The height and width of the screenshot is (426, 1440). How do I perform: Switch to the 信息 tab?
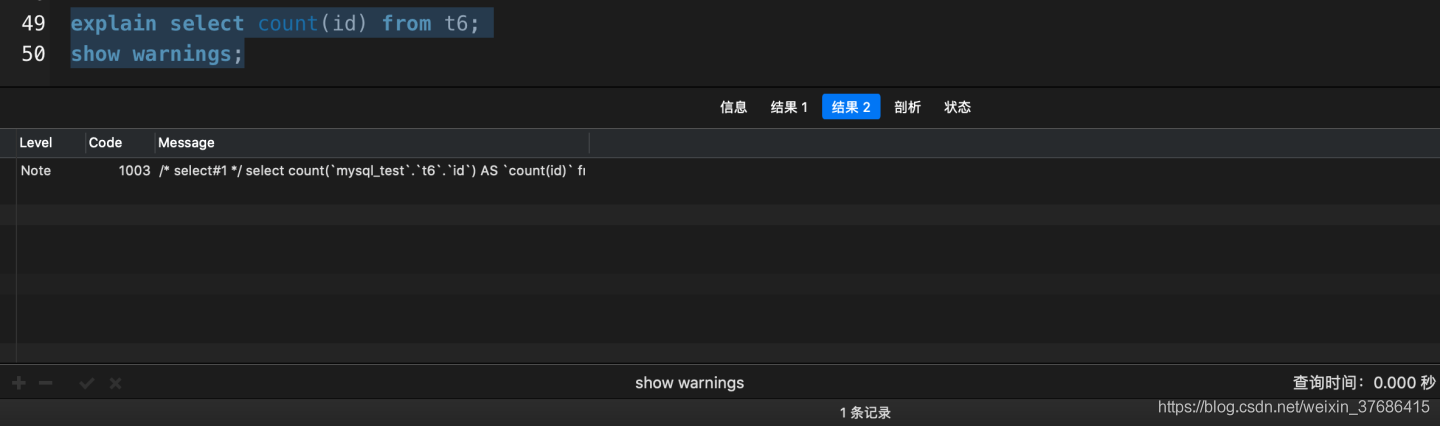point(734,107)
